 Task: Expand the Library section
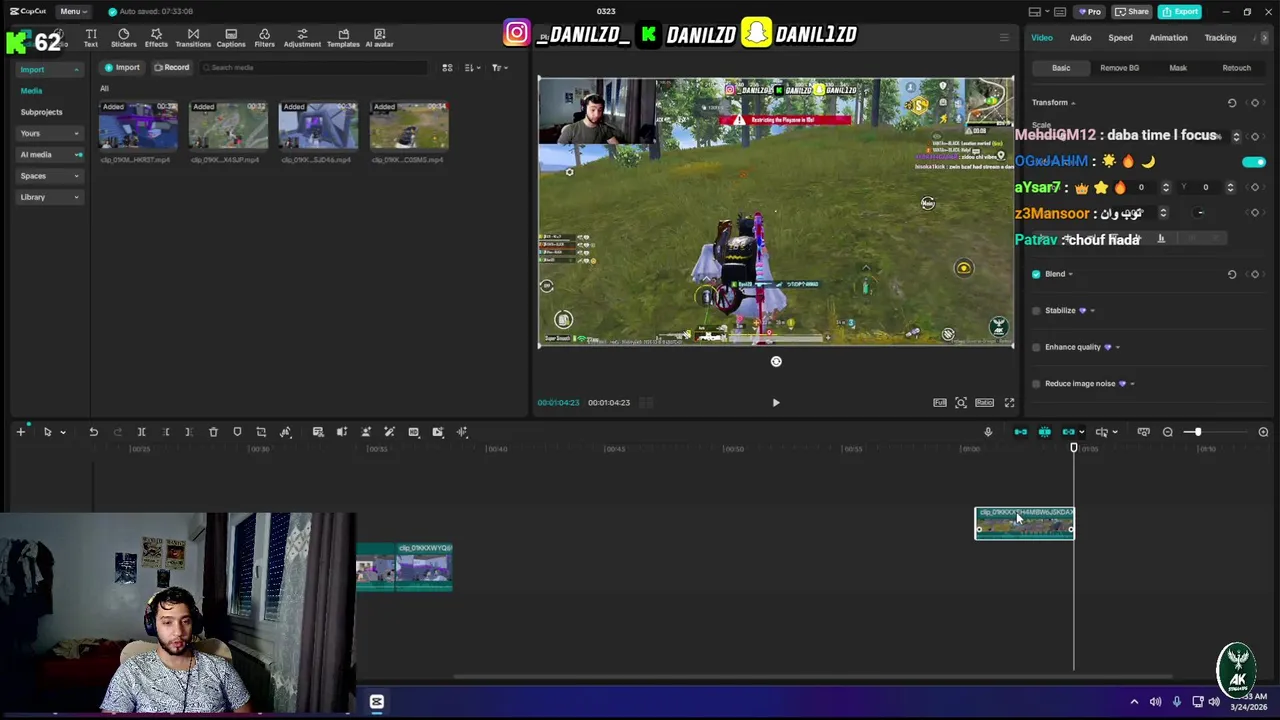48,197
